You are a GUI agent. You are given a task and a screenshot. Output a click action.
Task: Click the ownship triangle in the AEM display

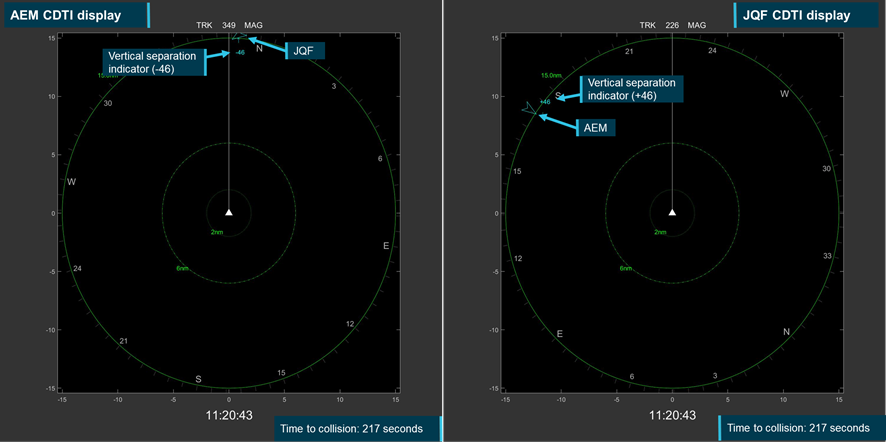[229, 212]
